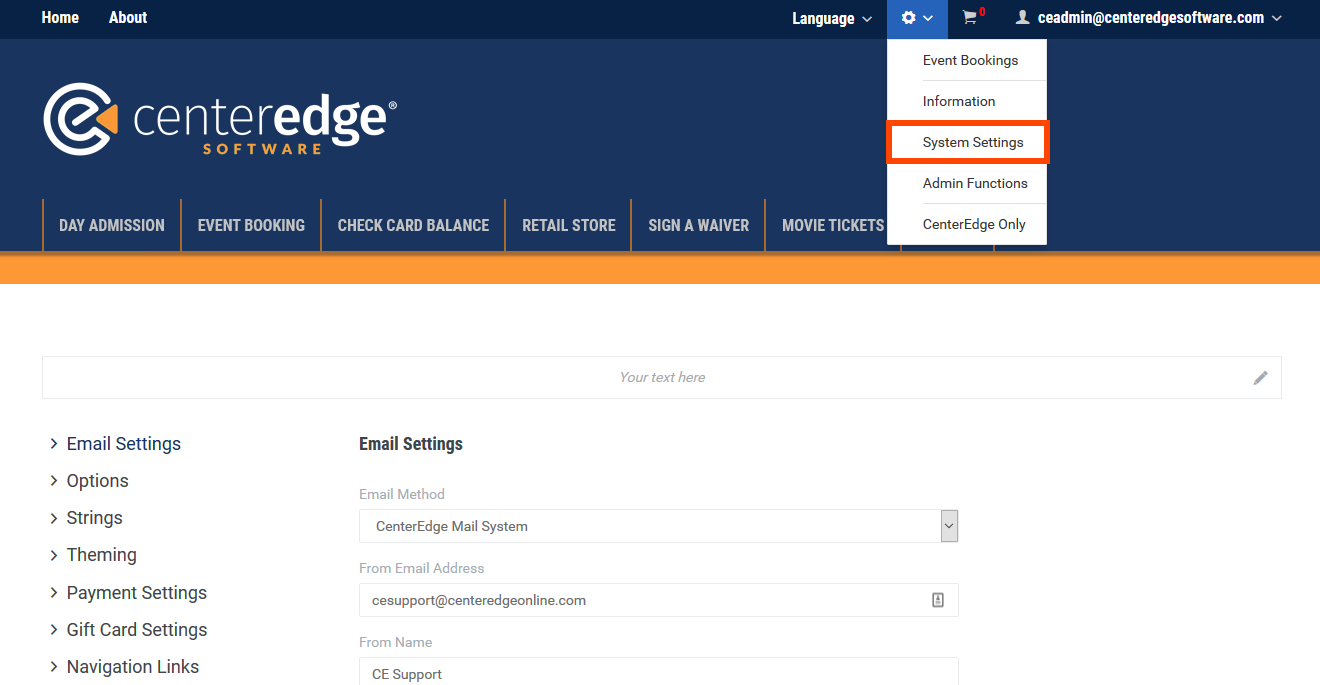This screenshot has width=1320, height=685.
Task: Expand the Payment Settings chevron
Action: [x=54, y=593]
